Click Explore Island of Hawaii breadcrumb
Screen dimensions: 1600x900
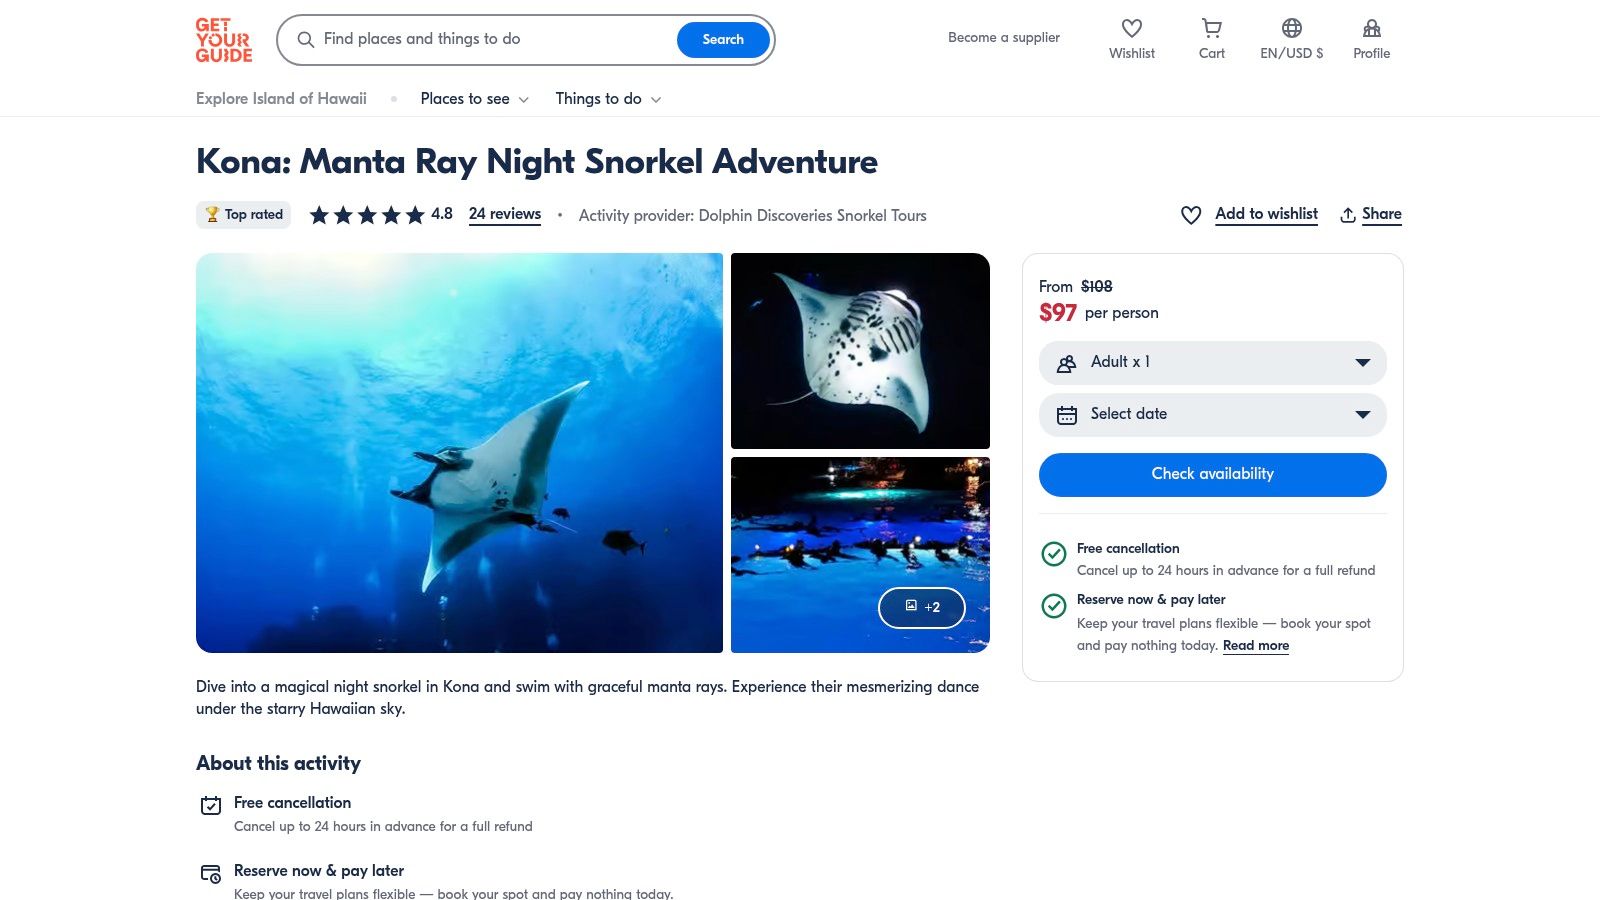pos(281,99)
